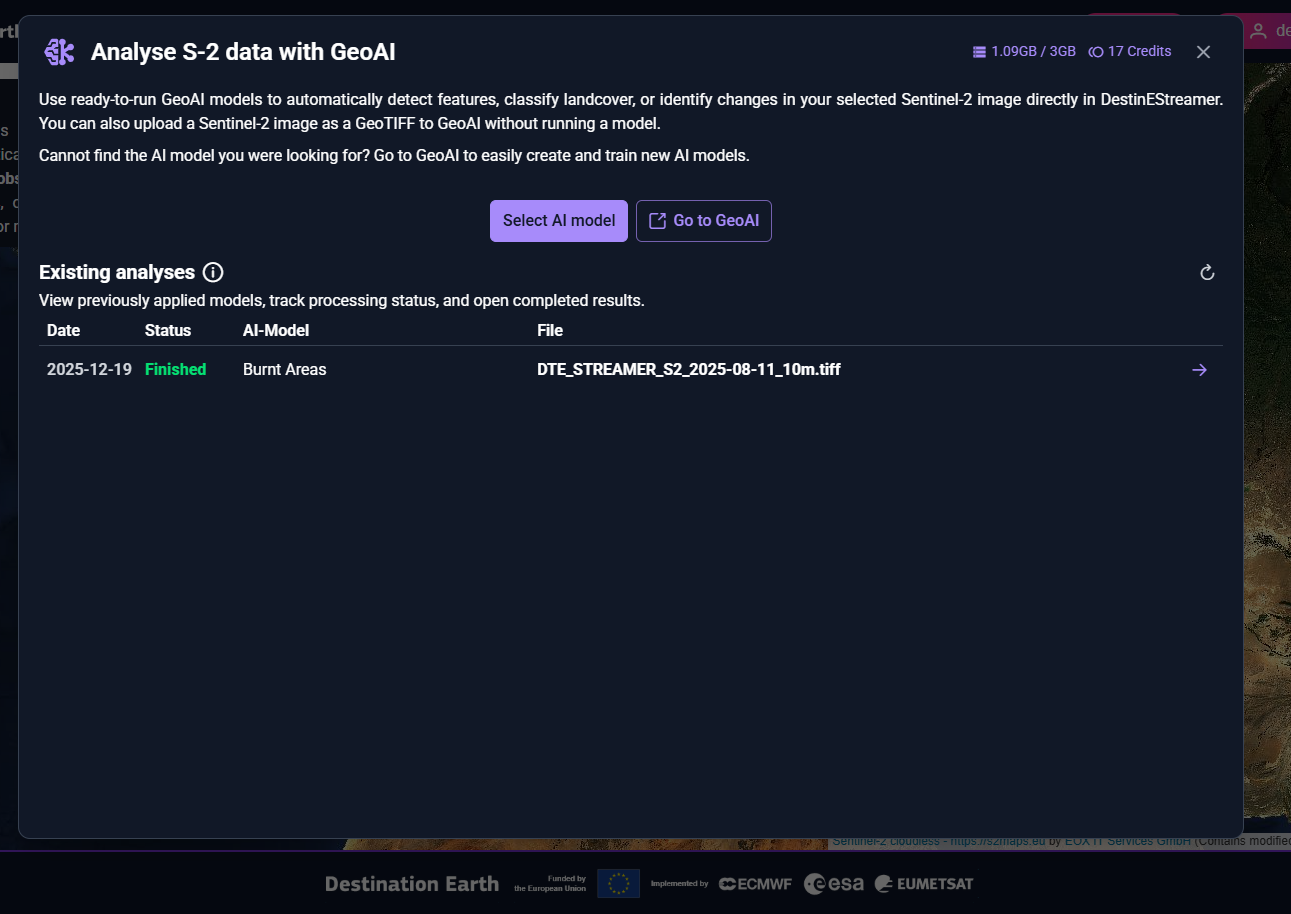Screen dimensions: 1291x914
Task: Refresh the existing analyses list
Action: 1207,273
